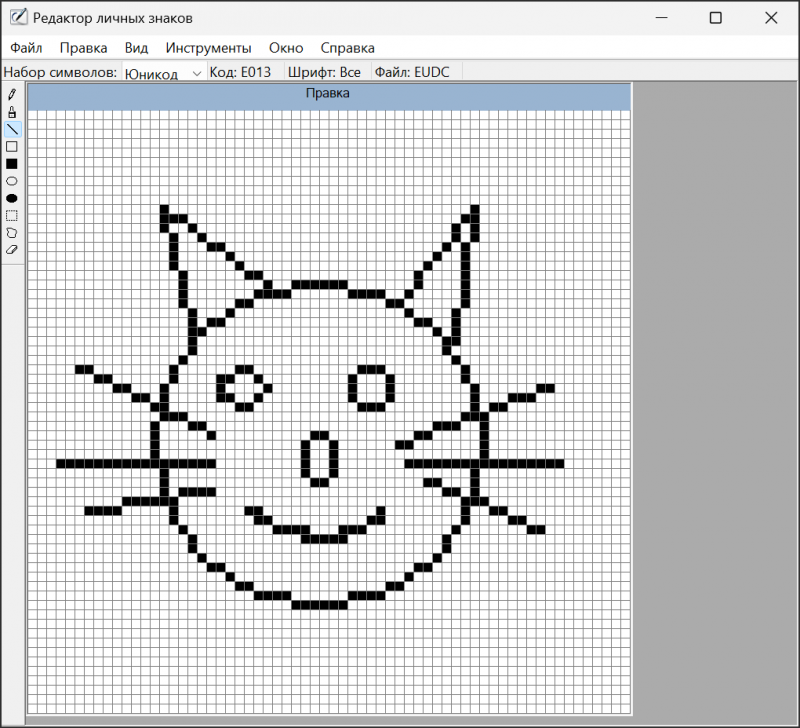Click the application icon in the title bar
The height and width of the screenshot is (728, 800).
(x=17, y=18)
